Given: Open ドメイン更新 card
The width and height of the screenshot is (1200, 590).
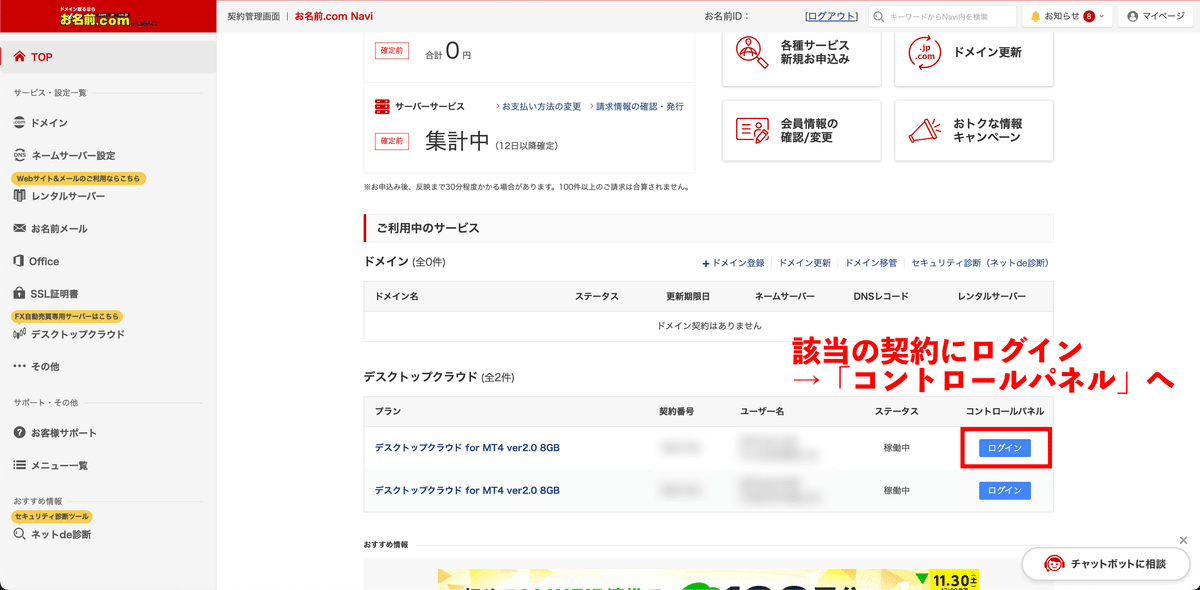Looking at the screenshot, I should click(x=974, y=53).
